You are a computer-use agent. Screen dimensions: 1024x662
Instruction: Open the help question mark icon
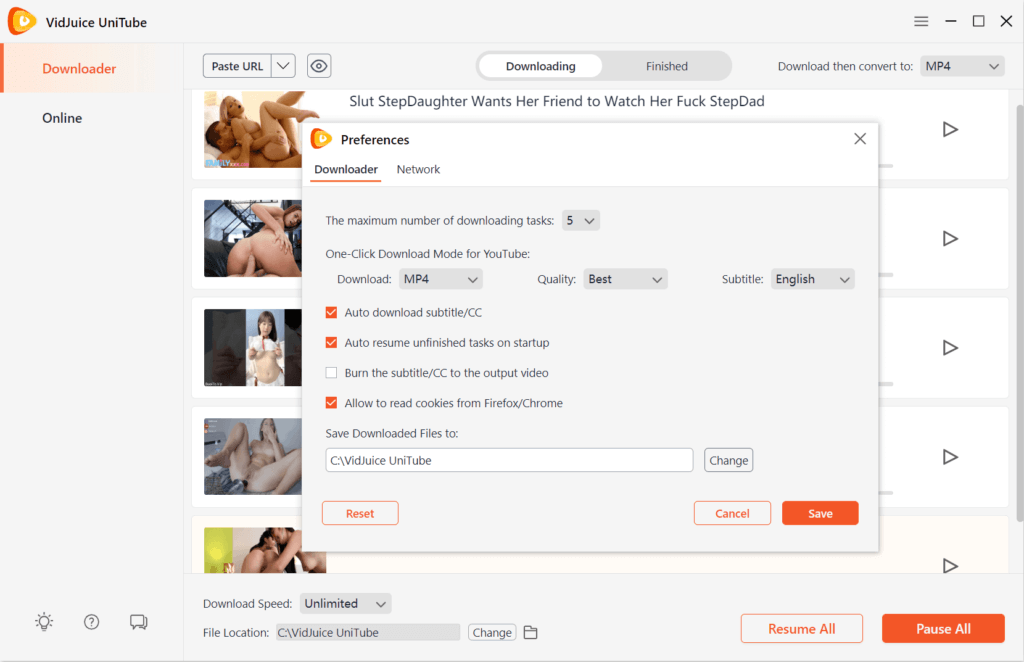[x=91, y=622]
